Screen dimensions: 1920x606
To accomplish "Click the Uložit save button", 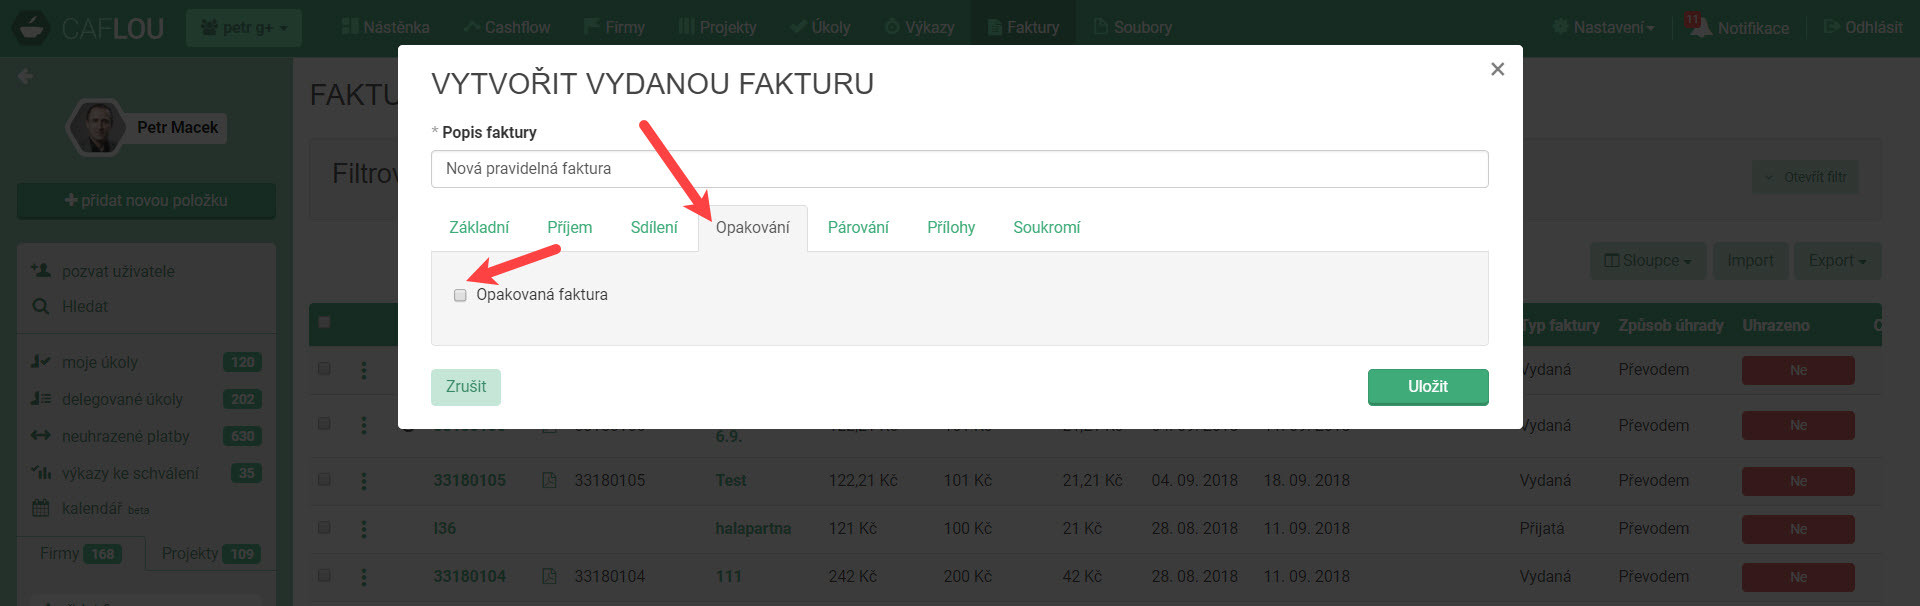I will point(1427,387).
